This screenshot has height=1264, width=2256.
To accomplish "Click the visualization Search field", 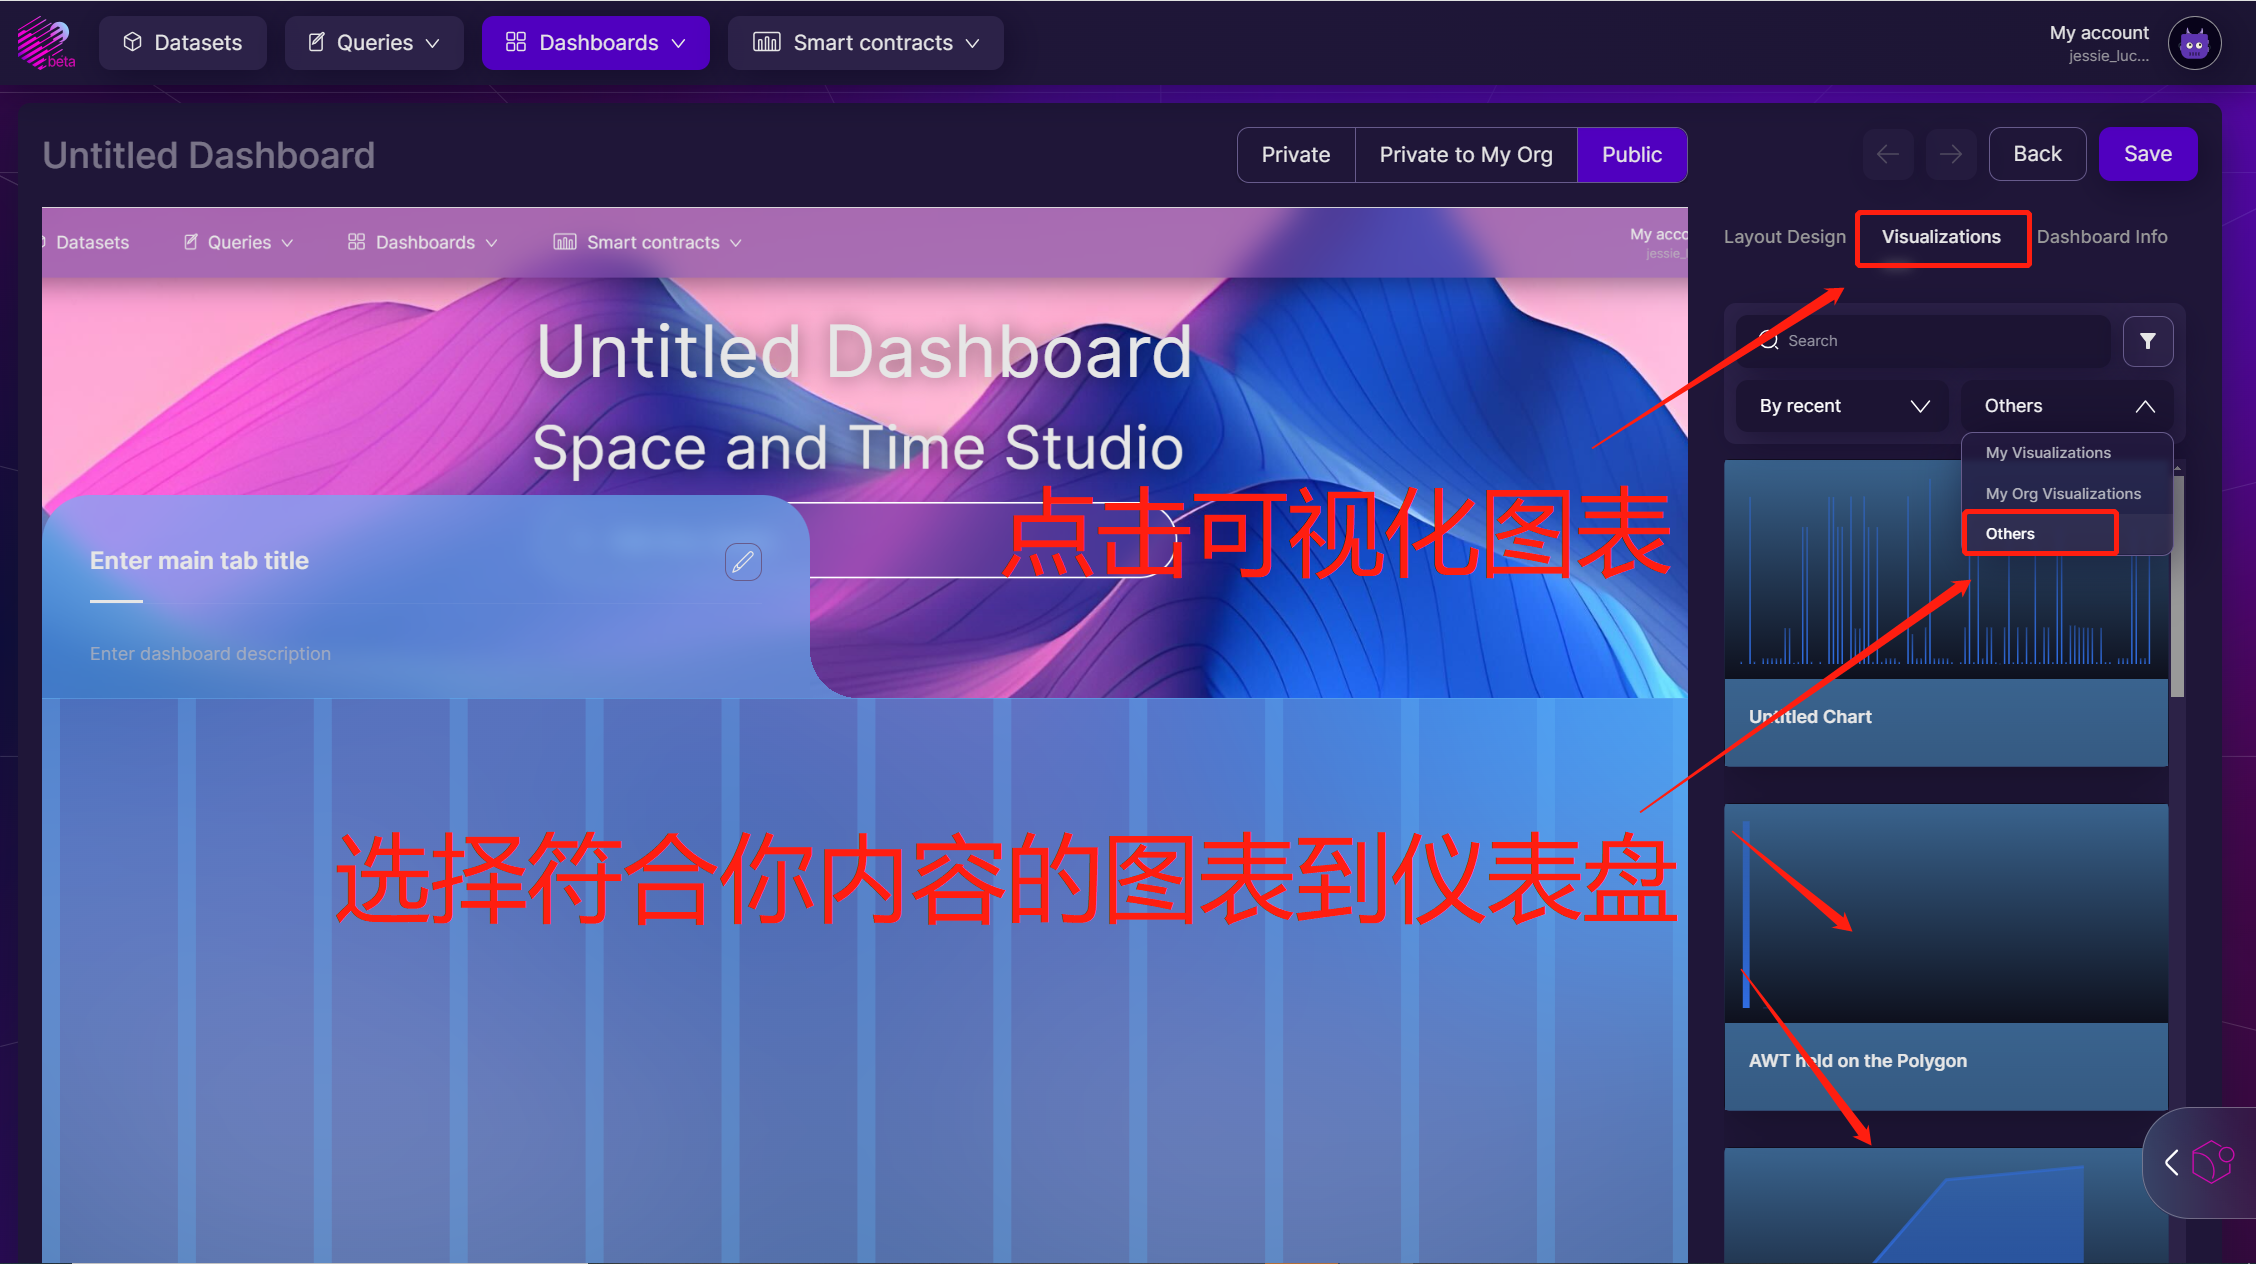I will pos(1924,341).
